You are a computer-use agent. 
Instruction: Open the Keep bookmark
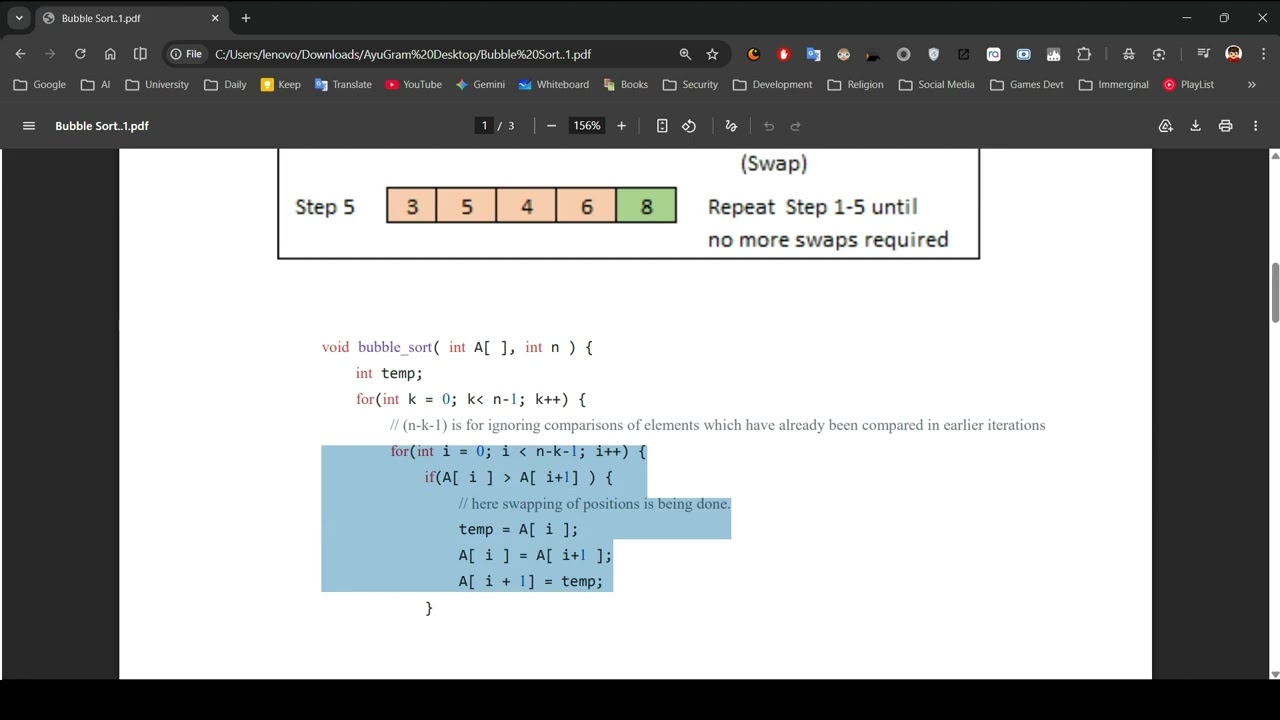tap(280, 85)
